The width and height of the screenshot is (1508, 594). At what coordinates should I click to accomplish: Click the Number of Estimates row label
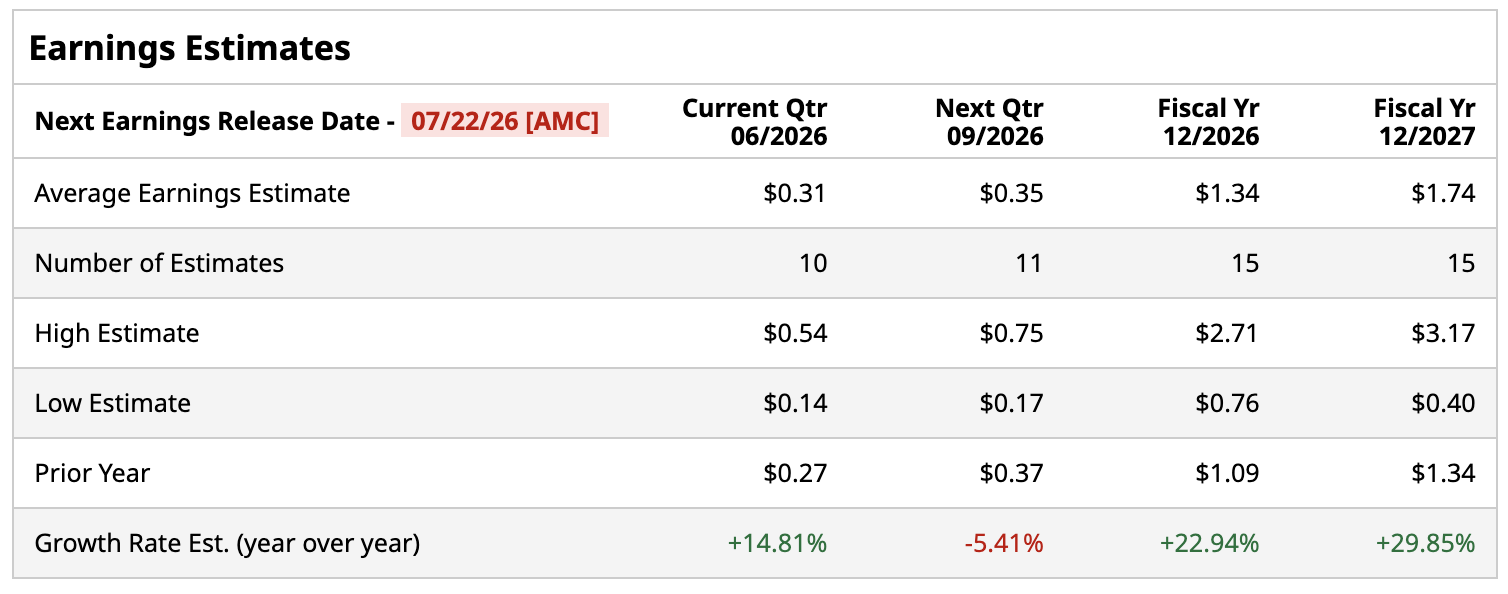pos(159,263)
